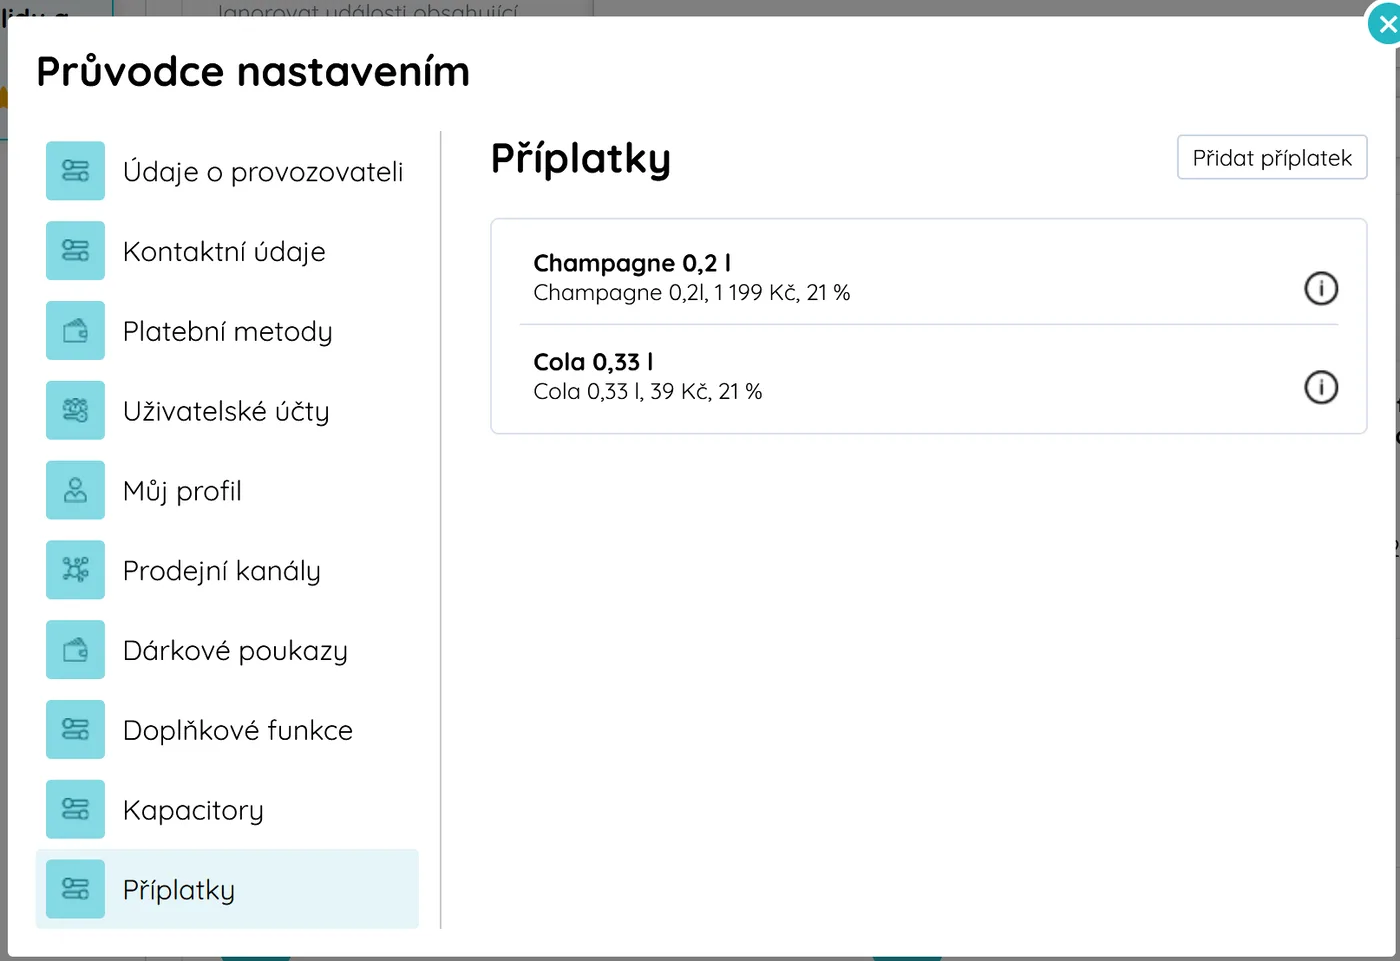This screenshot has height=961, width=1400.
Task: Click the Kapacitory sidebar icon
Action: (x=75, y=809)
